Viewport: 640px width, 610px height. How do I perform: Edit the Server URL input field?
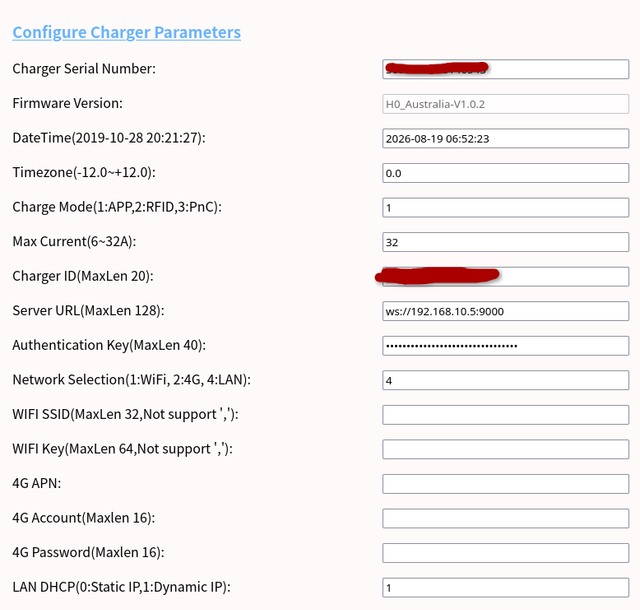pos(506,311)
